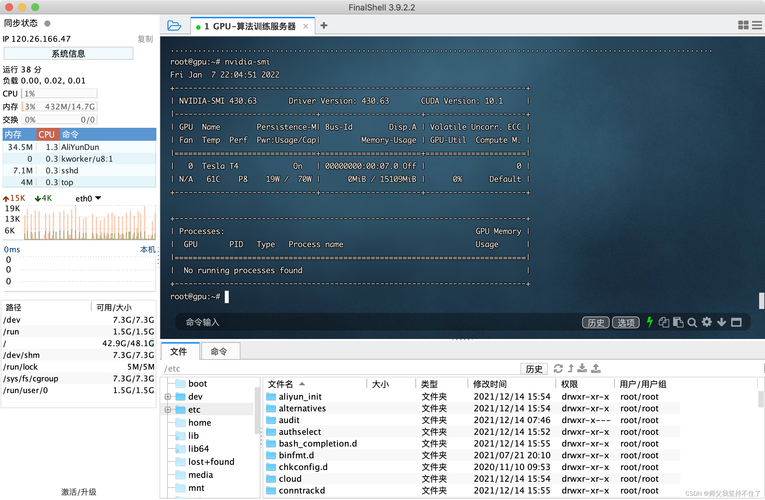Add a new connection tab with plus
765x500 pixels.
(x=323, y=25)
